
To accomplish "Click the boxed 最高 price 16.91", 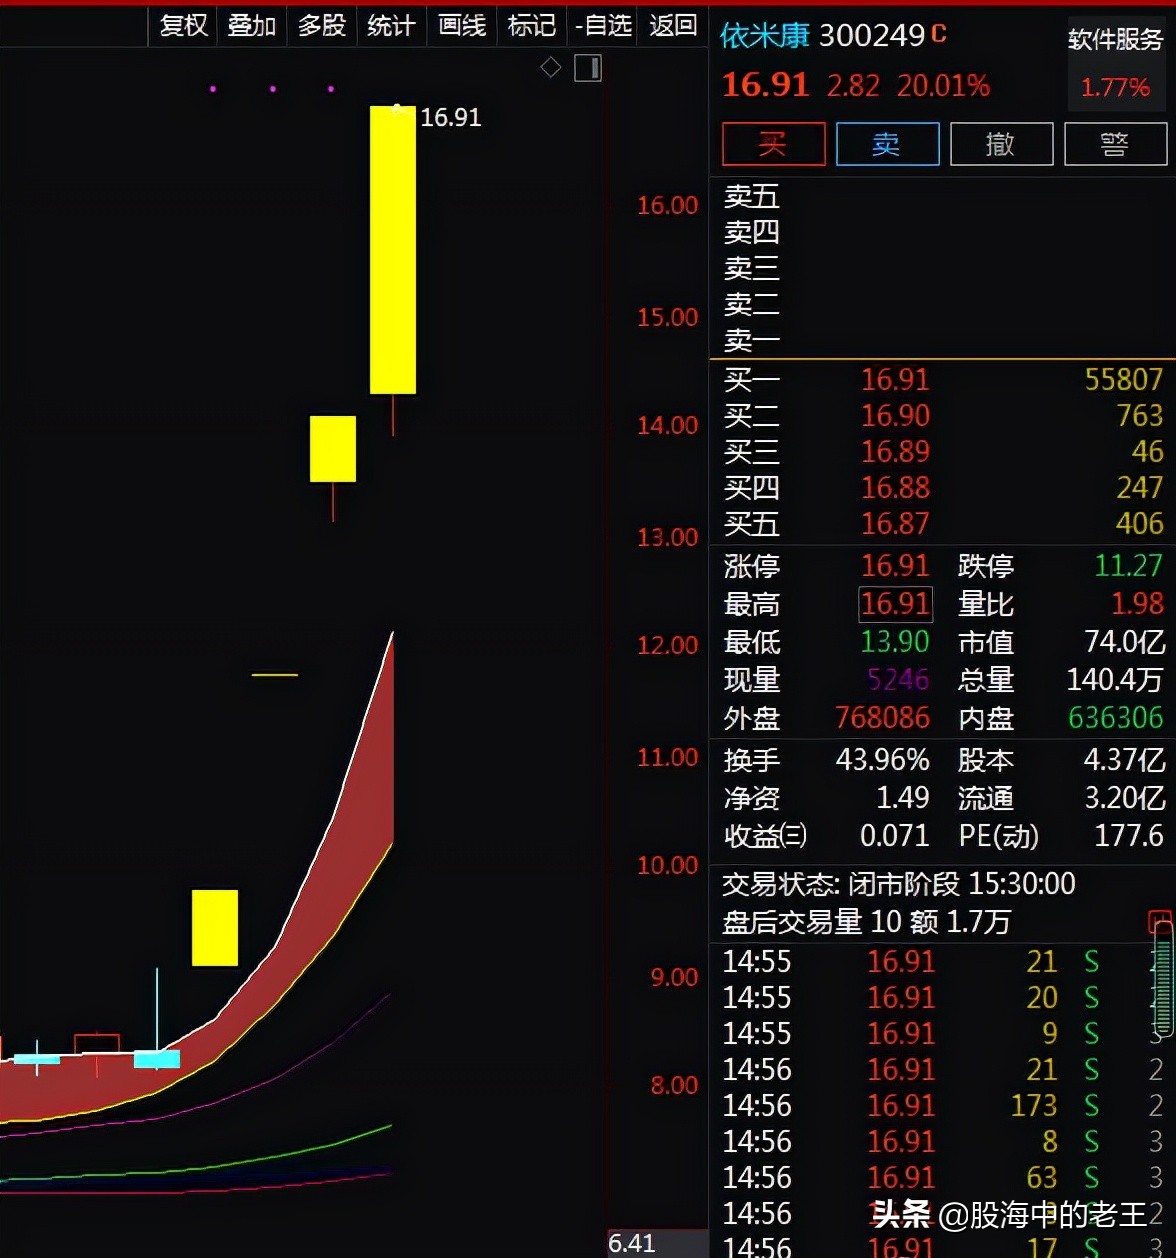I will [895, 604].
